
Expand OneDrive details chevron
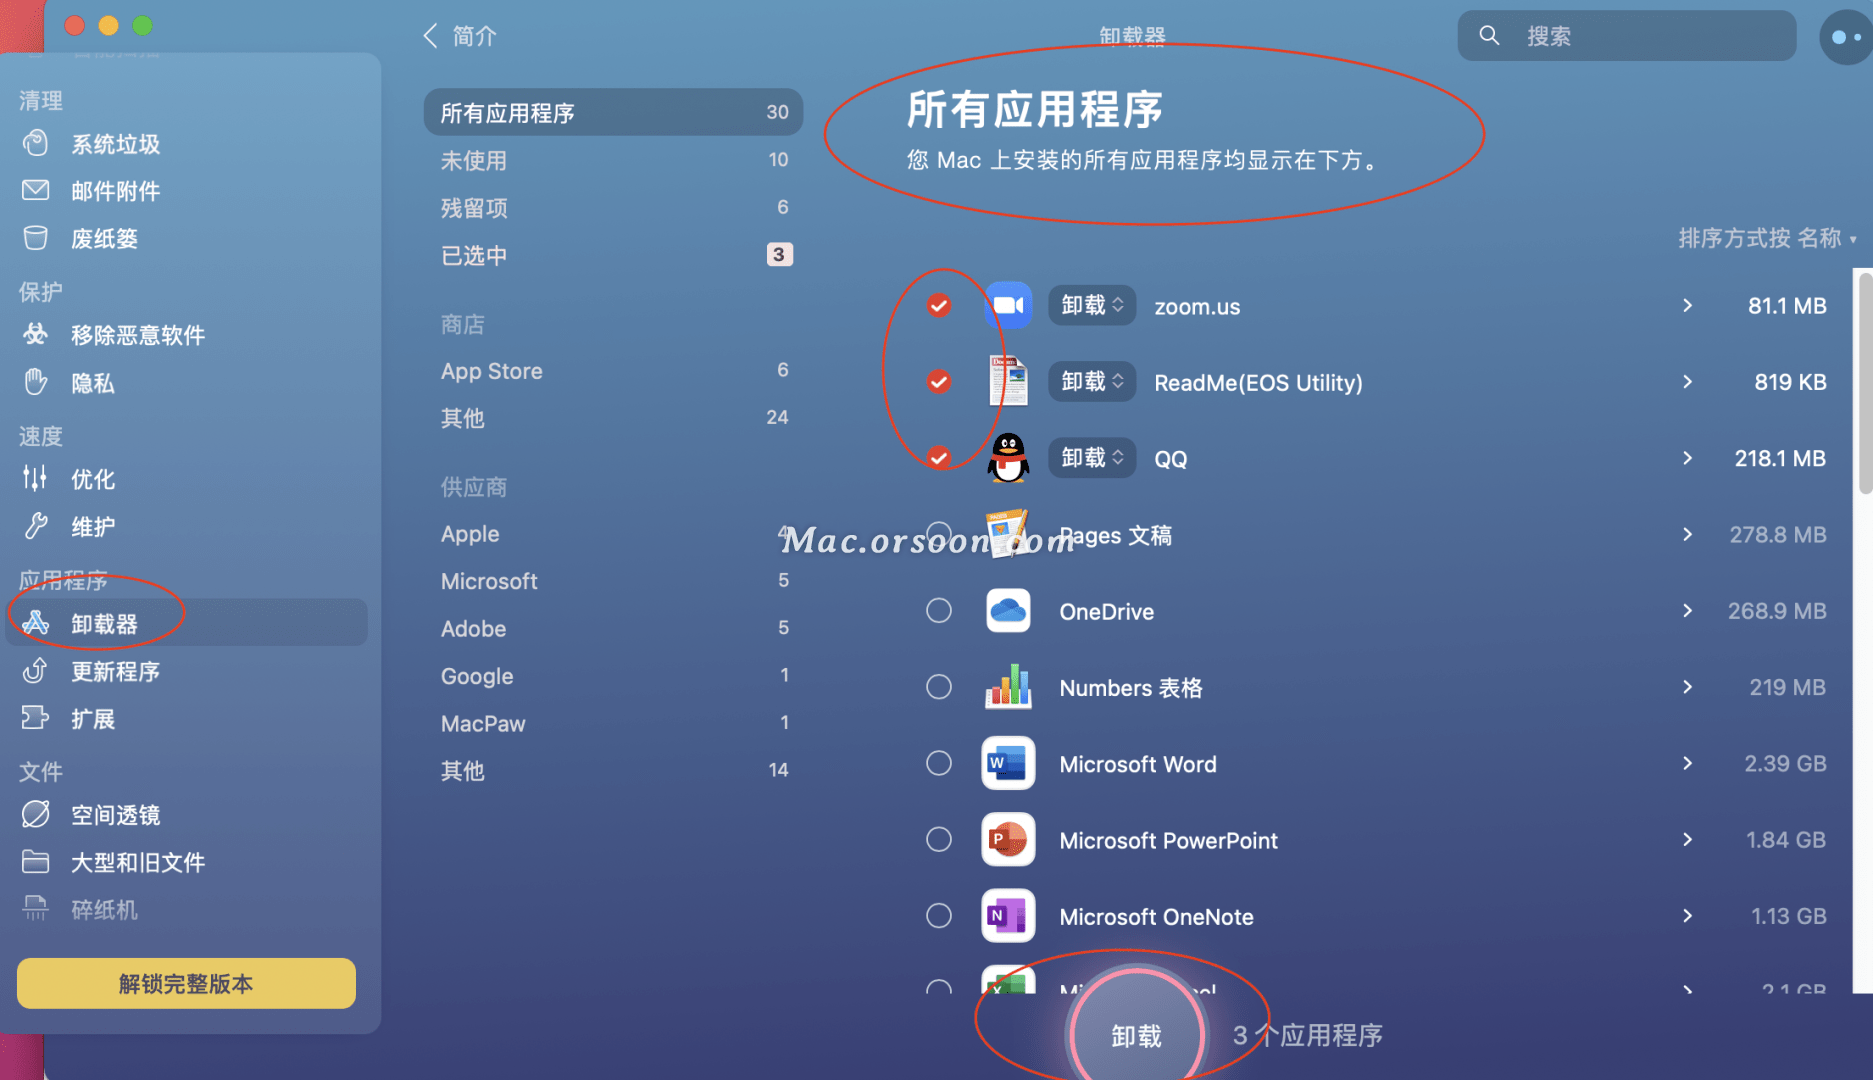1687,610
